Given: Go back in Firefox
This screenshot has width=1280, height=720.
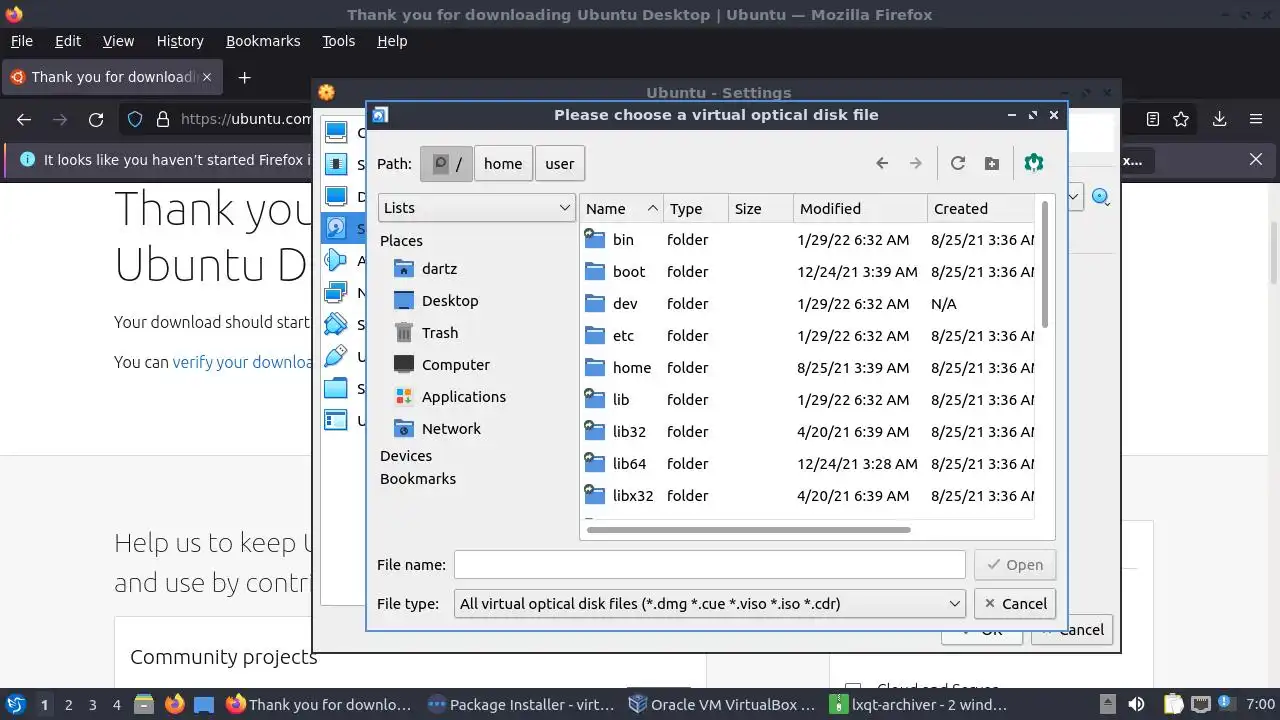Looking at the screenshot, I should pos(24,120).
